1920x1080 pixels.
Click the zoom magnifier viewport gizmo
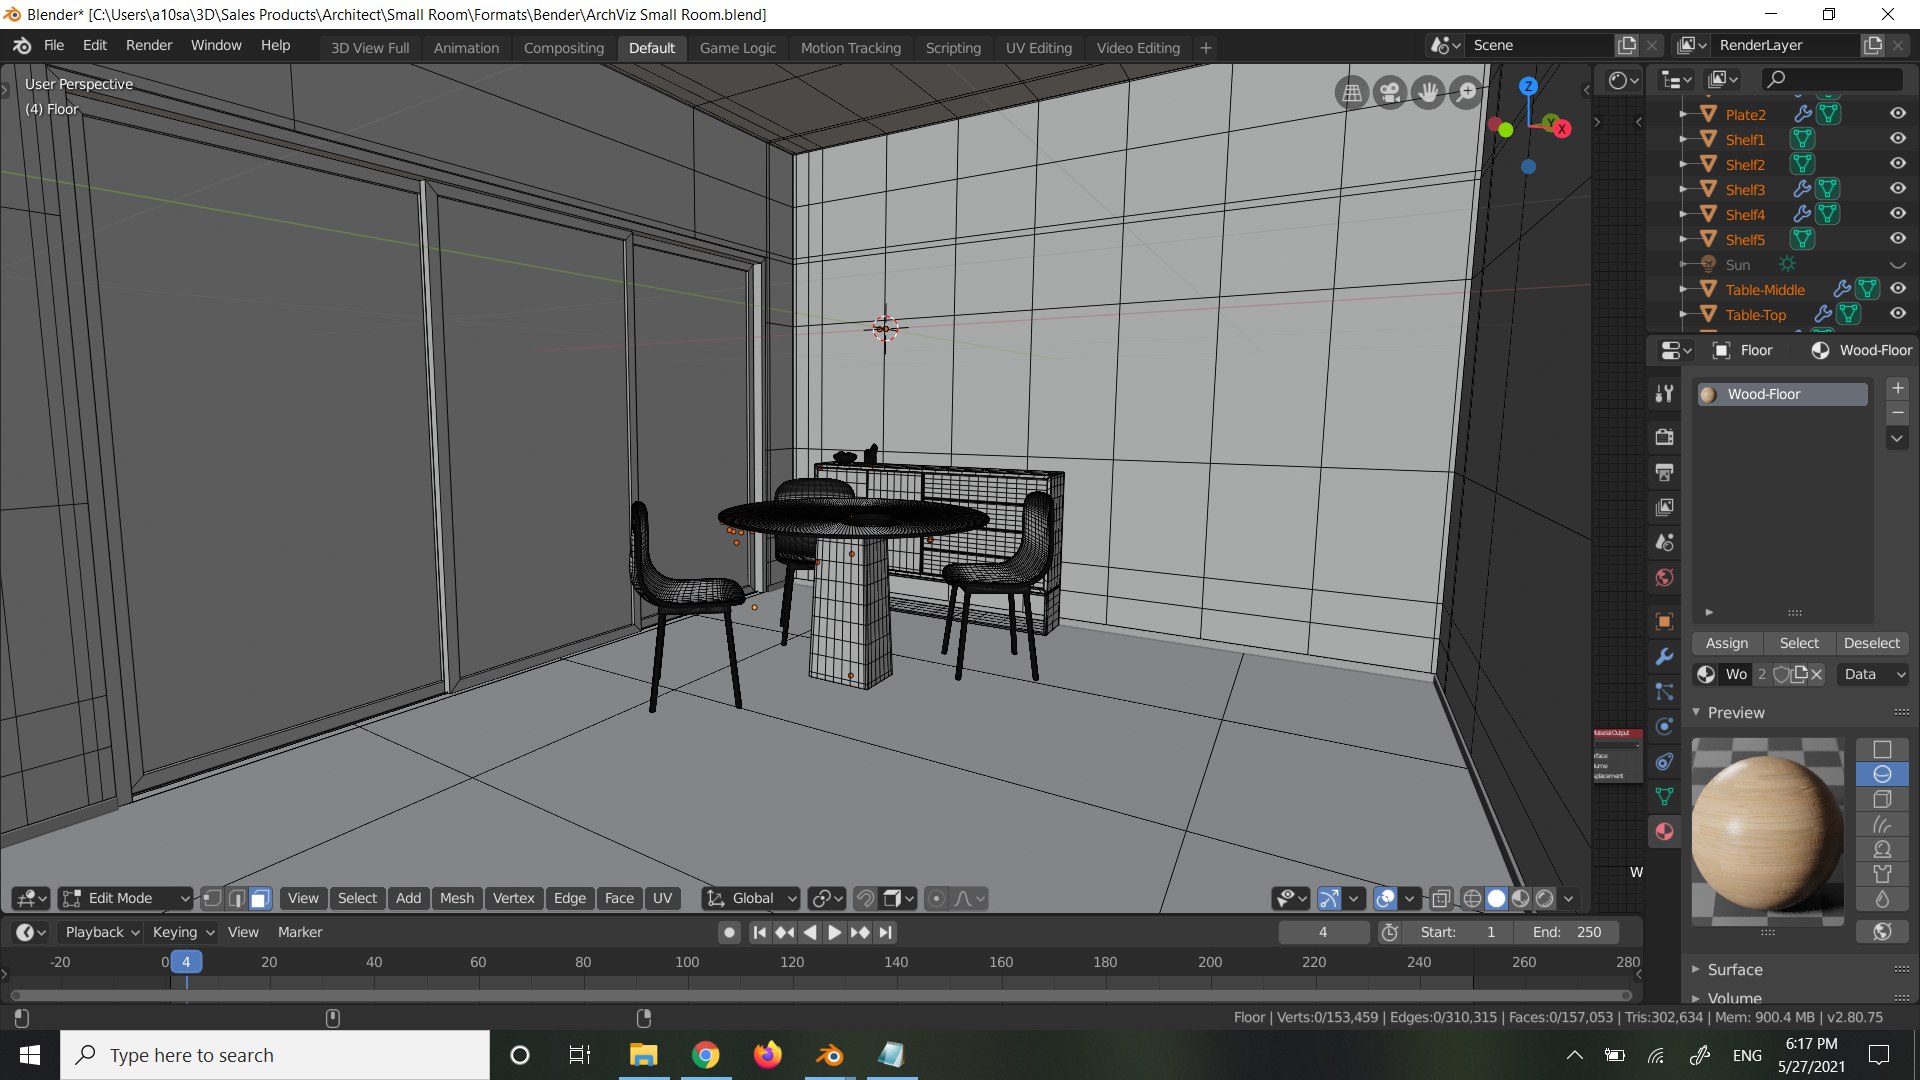pos(1466,93)
